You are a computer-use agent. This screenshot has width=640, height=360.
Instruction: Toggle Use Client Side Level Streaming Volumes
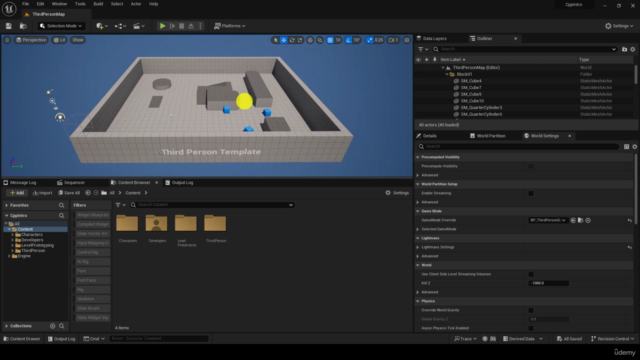click(x=531, y=274)
